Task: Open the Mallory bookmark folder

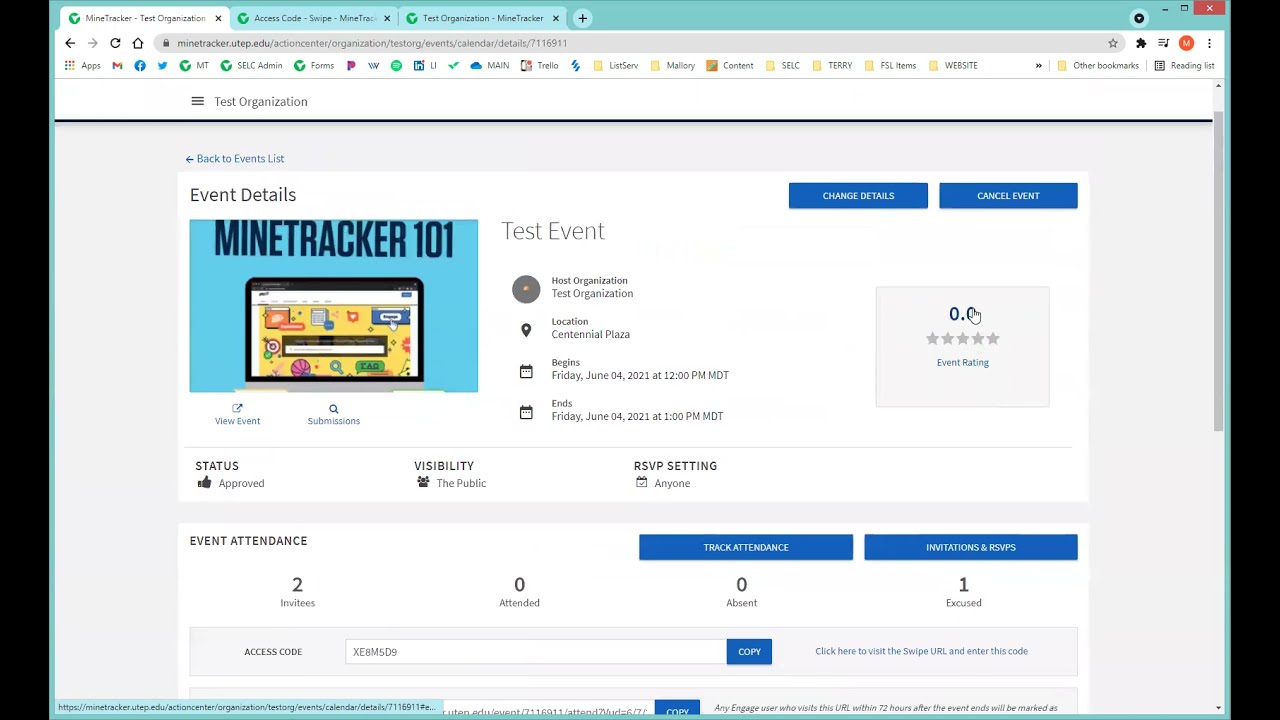Action: [673, 66]
